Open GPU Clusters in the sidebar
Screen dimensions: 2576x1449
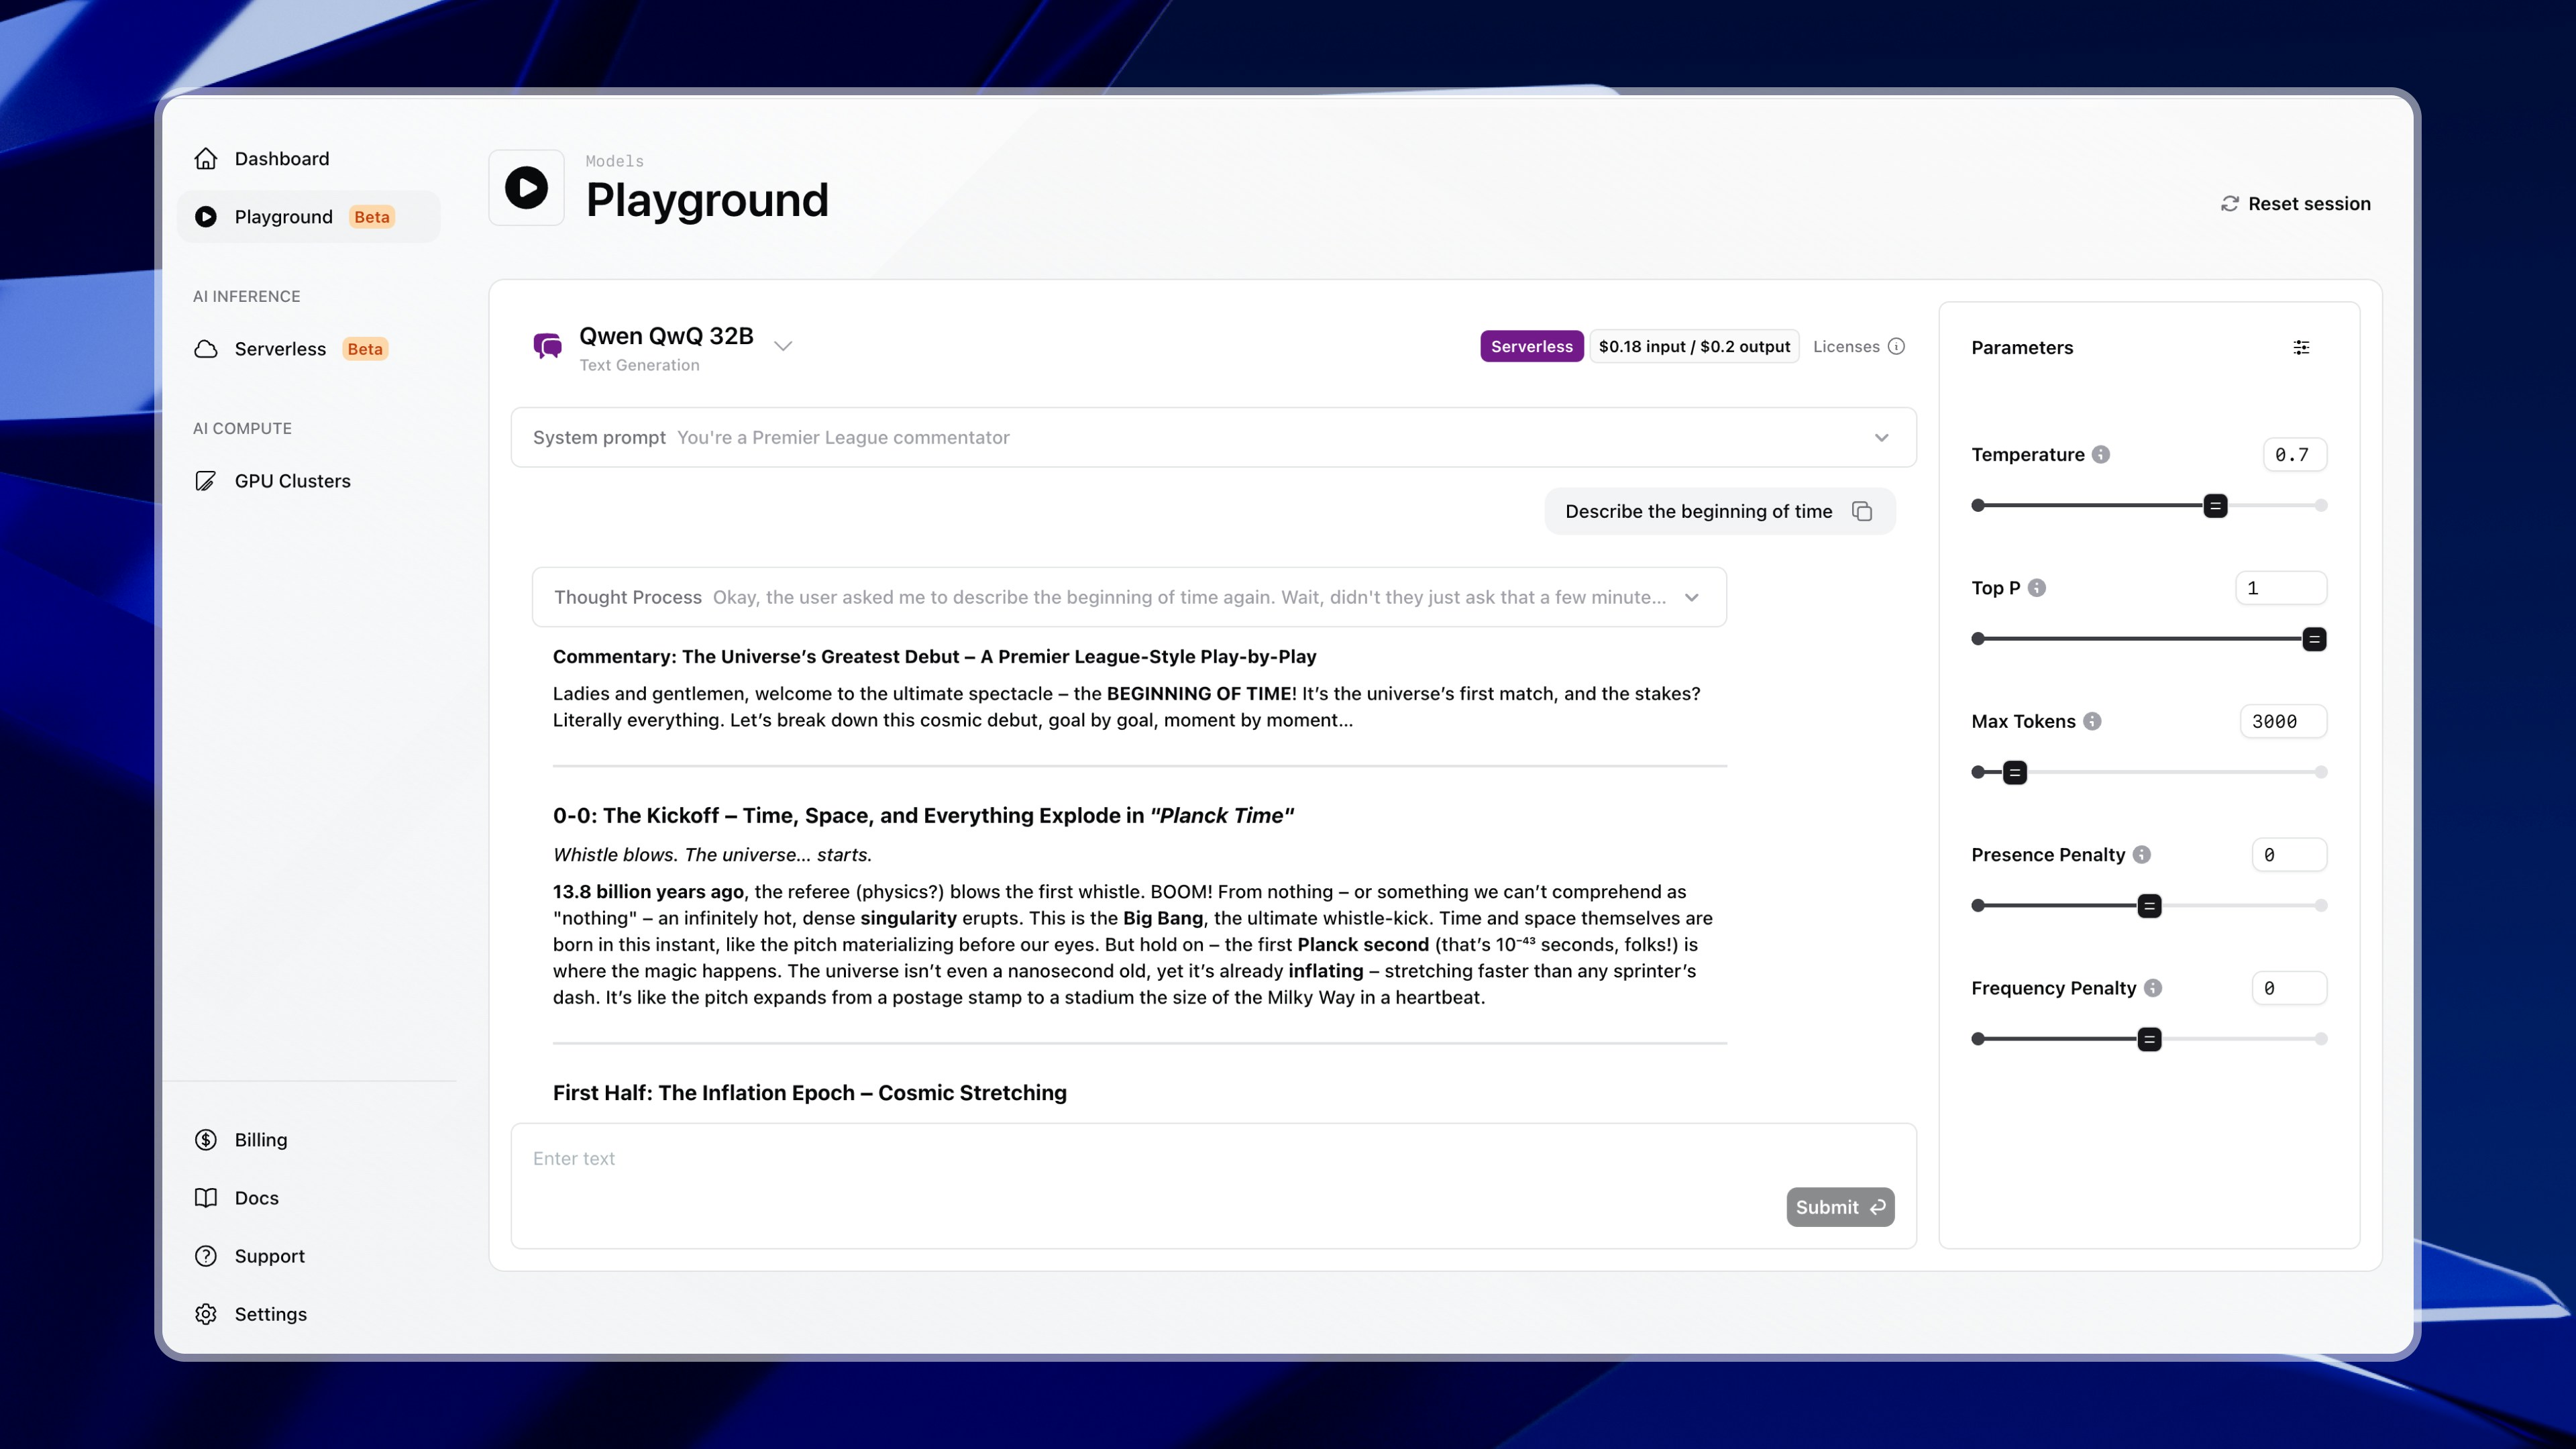tap(308, 481)
